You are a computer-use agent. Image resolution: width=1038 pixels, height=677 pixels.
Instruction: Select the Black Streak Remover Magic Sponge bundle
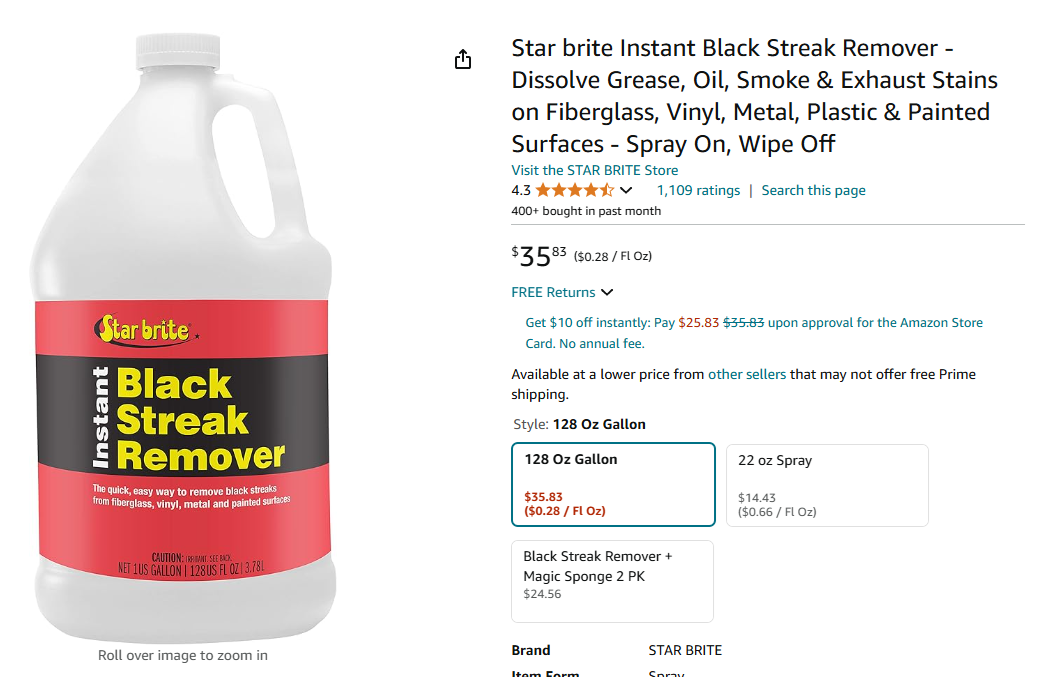[612, 580]
